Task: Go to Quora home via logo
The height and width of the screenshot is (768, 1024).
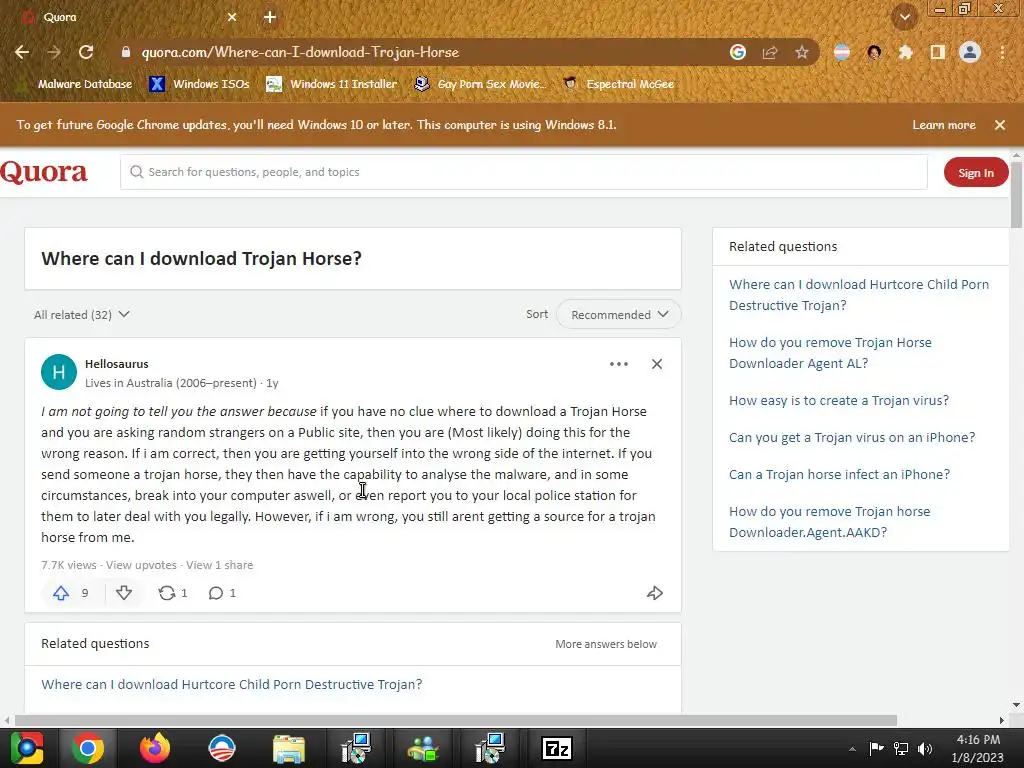Action: coord(44,172)
